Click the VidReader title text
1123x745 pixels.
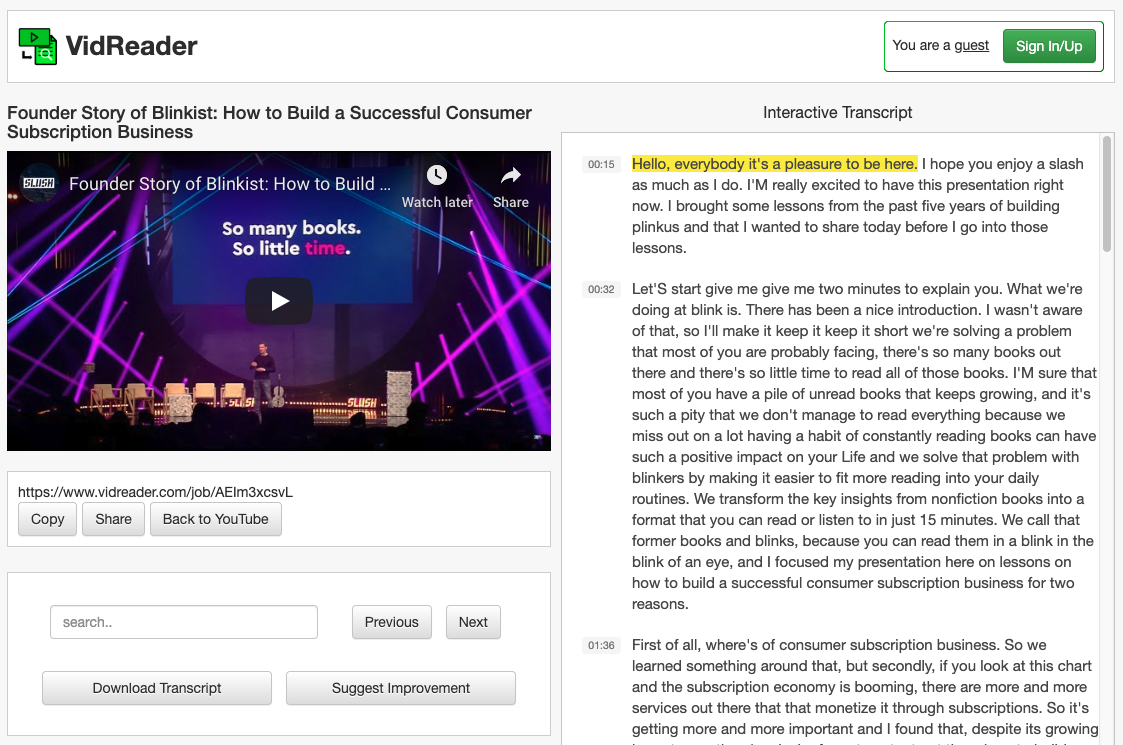(132, 47)
